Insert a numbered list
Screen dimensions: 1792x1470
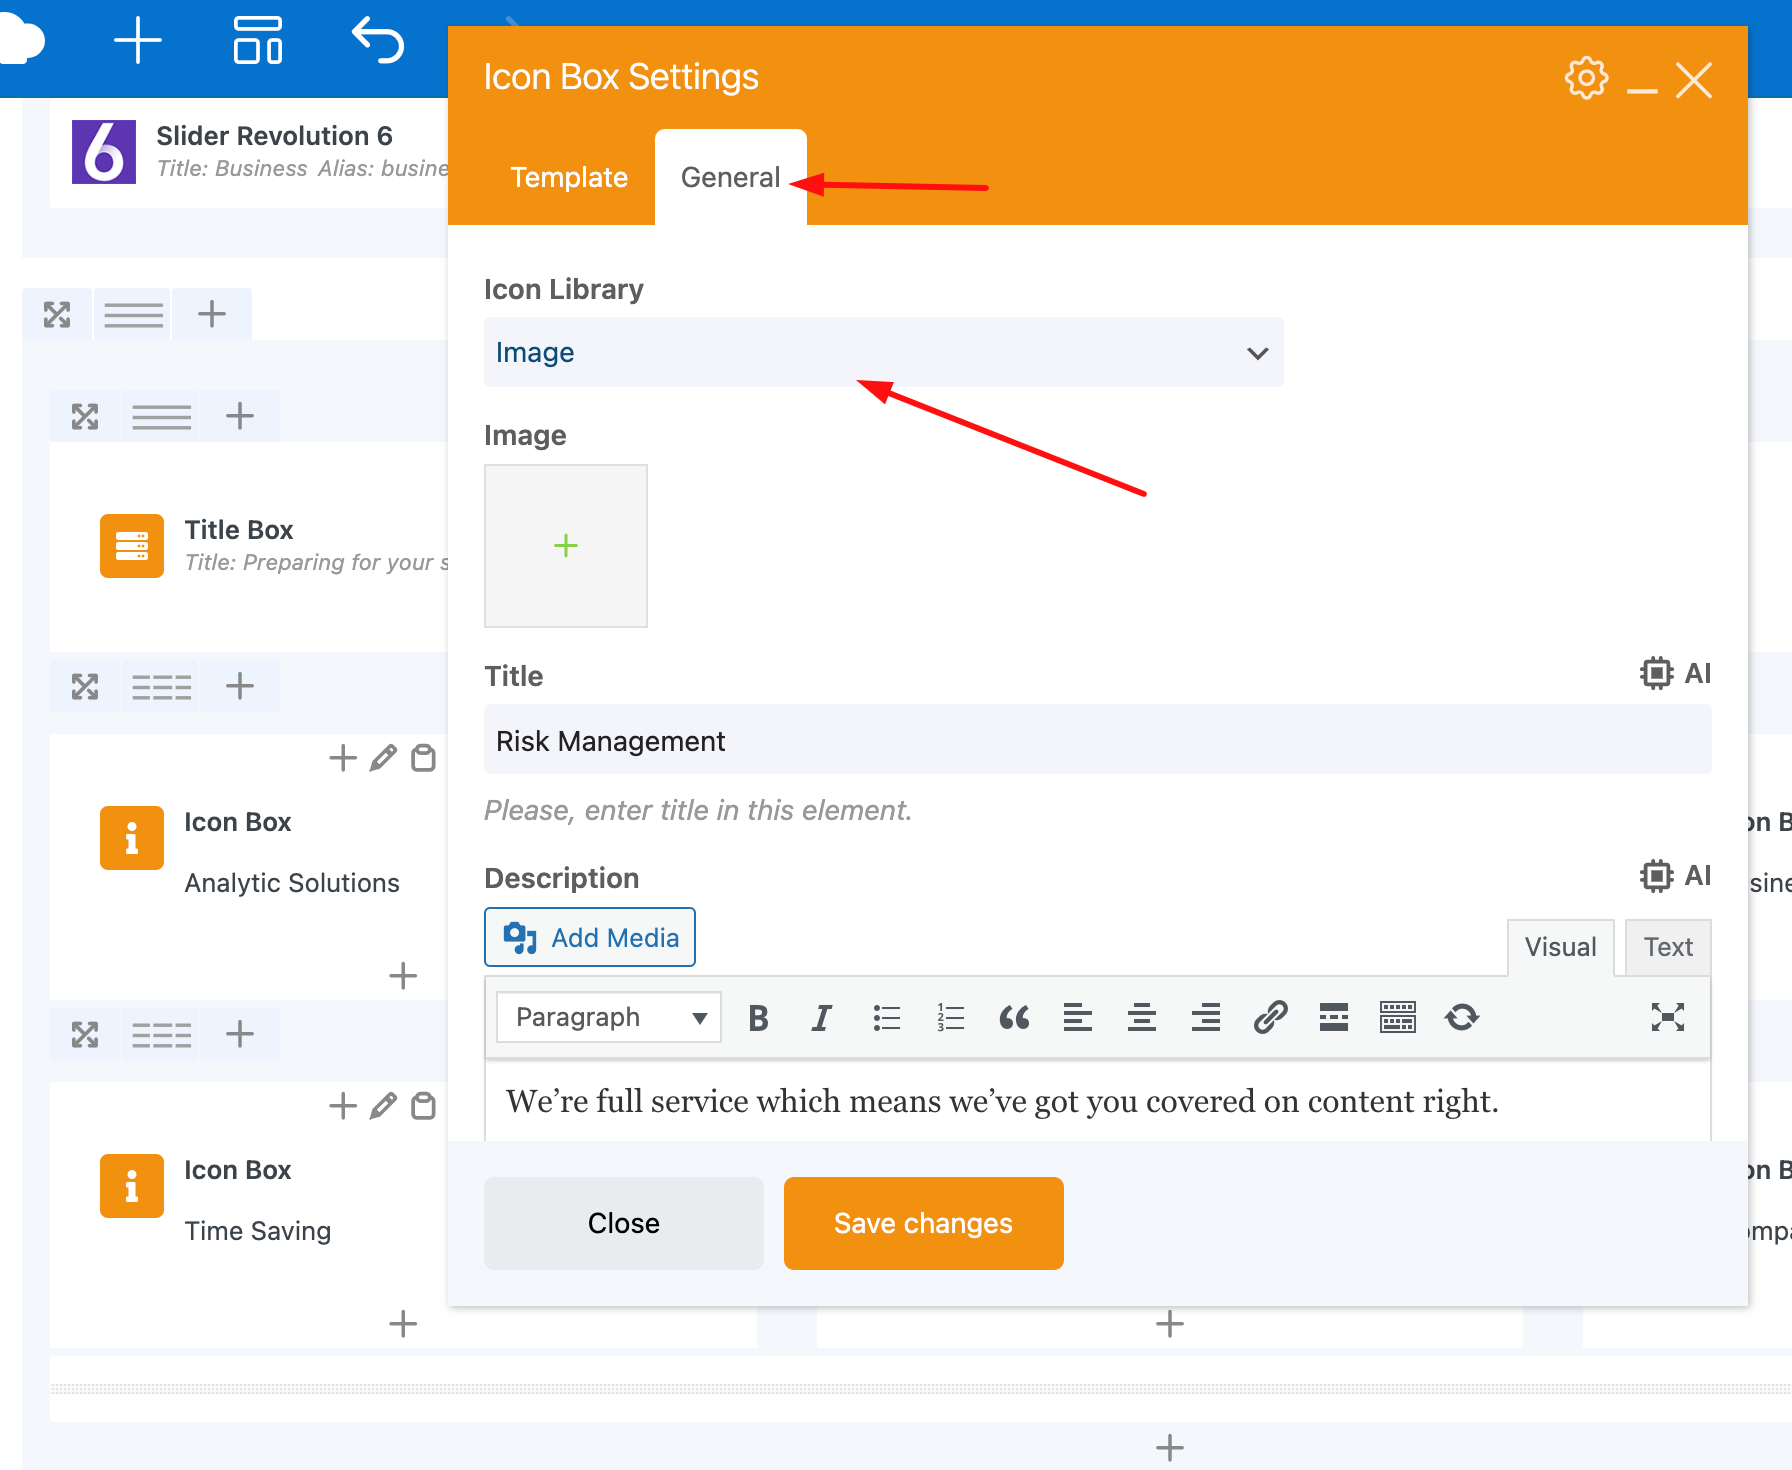(950, 1018)
